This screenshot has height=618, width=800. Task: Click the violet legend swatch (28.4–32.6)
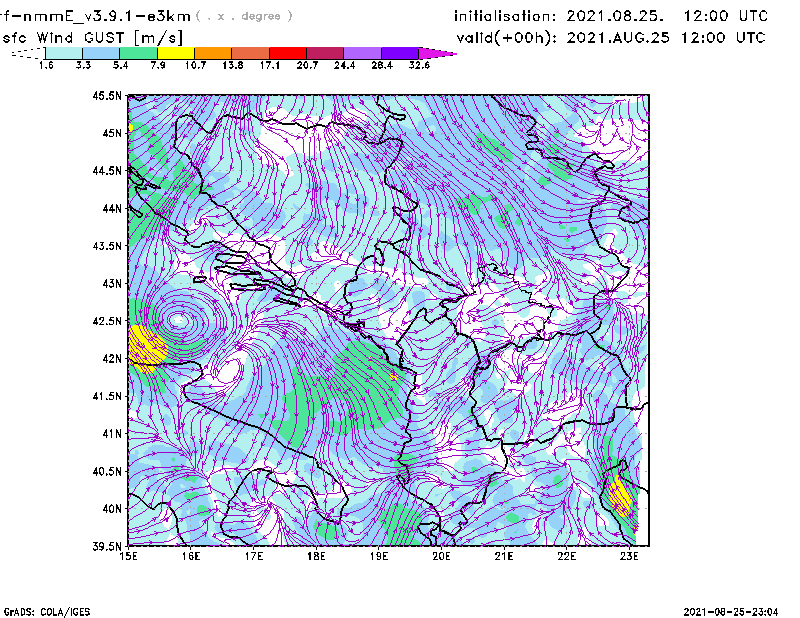[400, 53]
